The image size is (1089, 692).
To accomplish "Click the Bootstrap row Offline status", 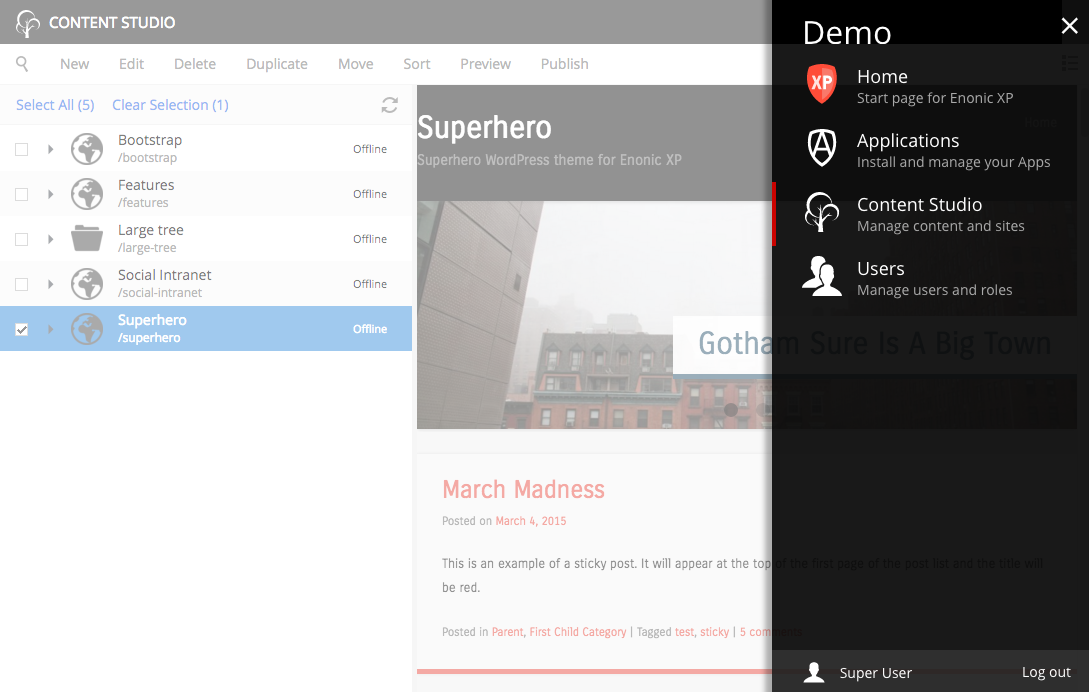I will click(x=370, y=149).
